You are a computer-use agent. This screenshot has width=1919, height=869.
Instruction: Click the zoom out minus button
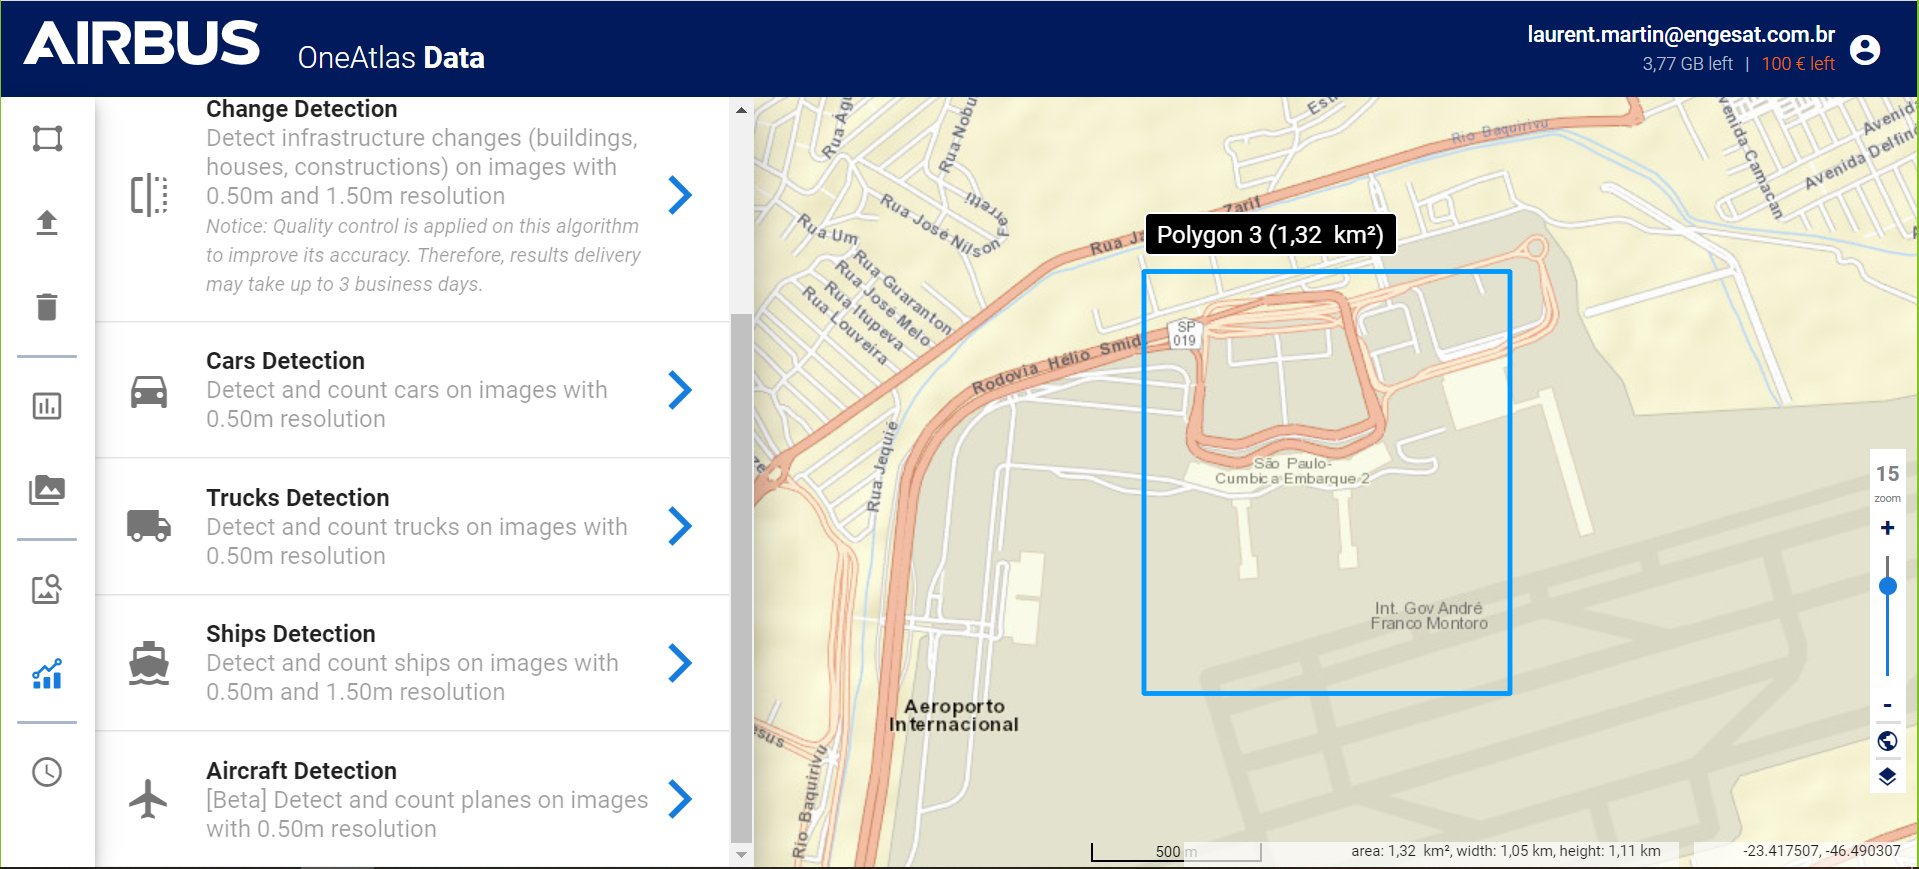(x=1887, y=706)
